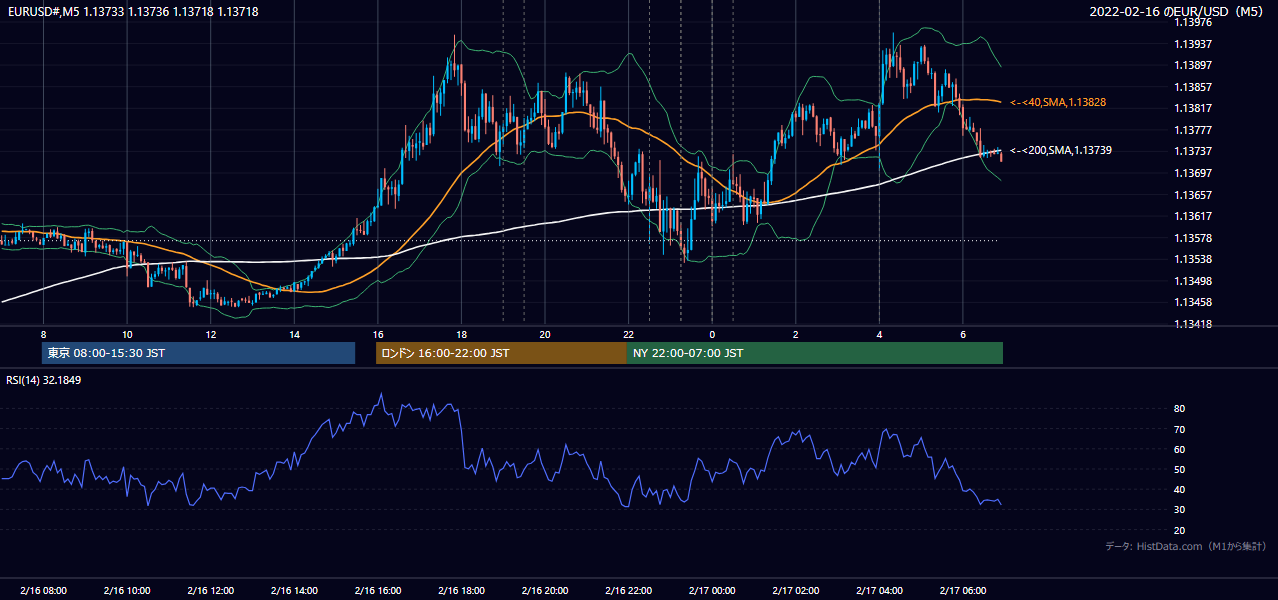
Task: Click the '<-<200,SMA,1.13739' white label
Action: (x=1060, y=150)
